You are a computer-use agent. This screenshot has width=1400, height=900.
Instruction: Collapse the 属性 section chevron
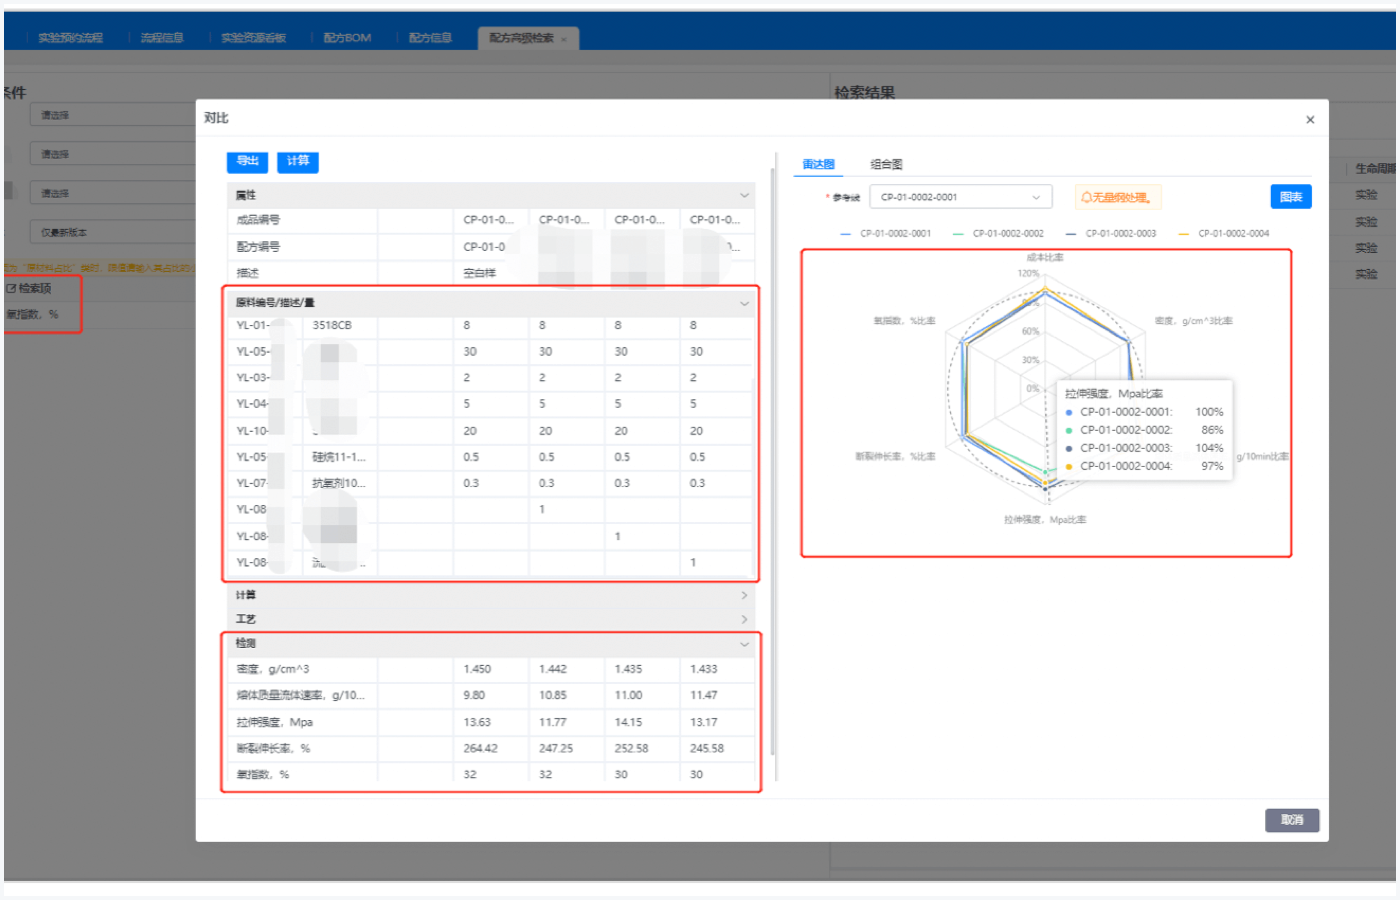click(744, 195)
